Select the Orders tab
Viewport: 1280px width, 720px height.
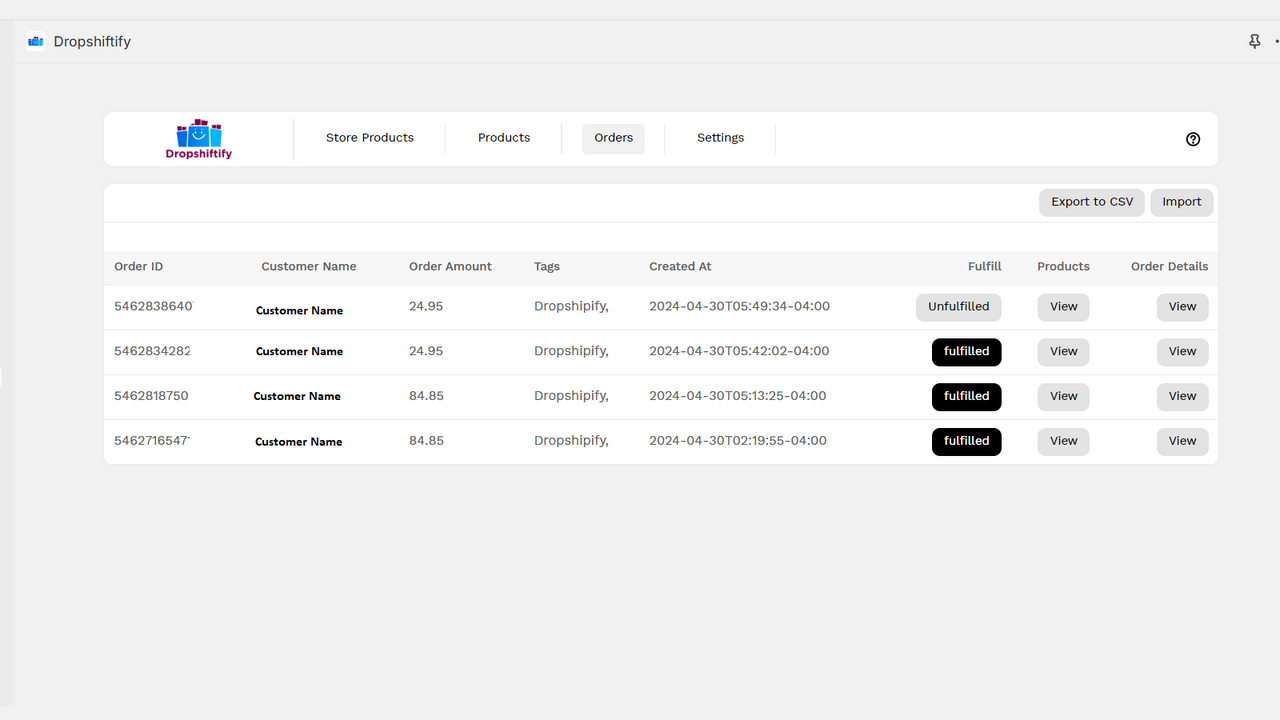[614, 138]
